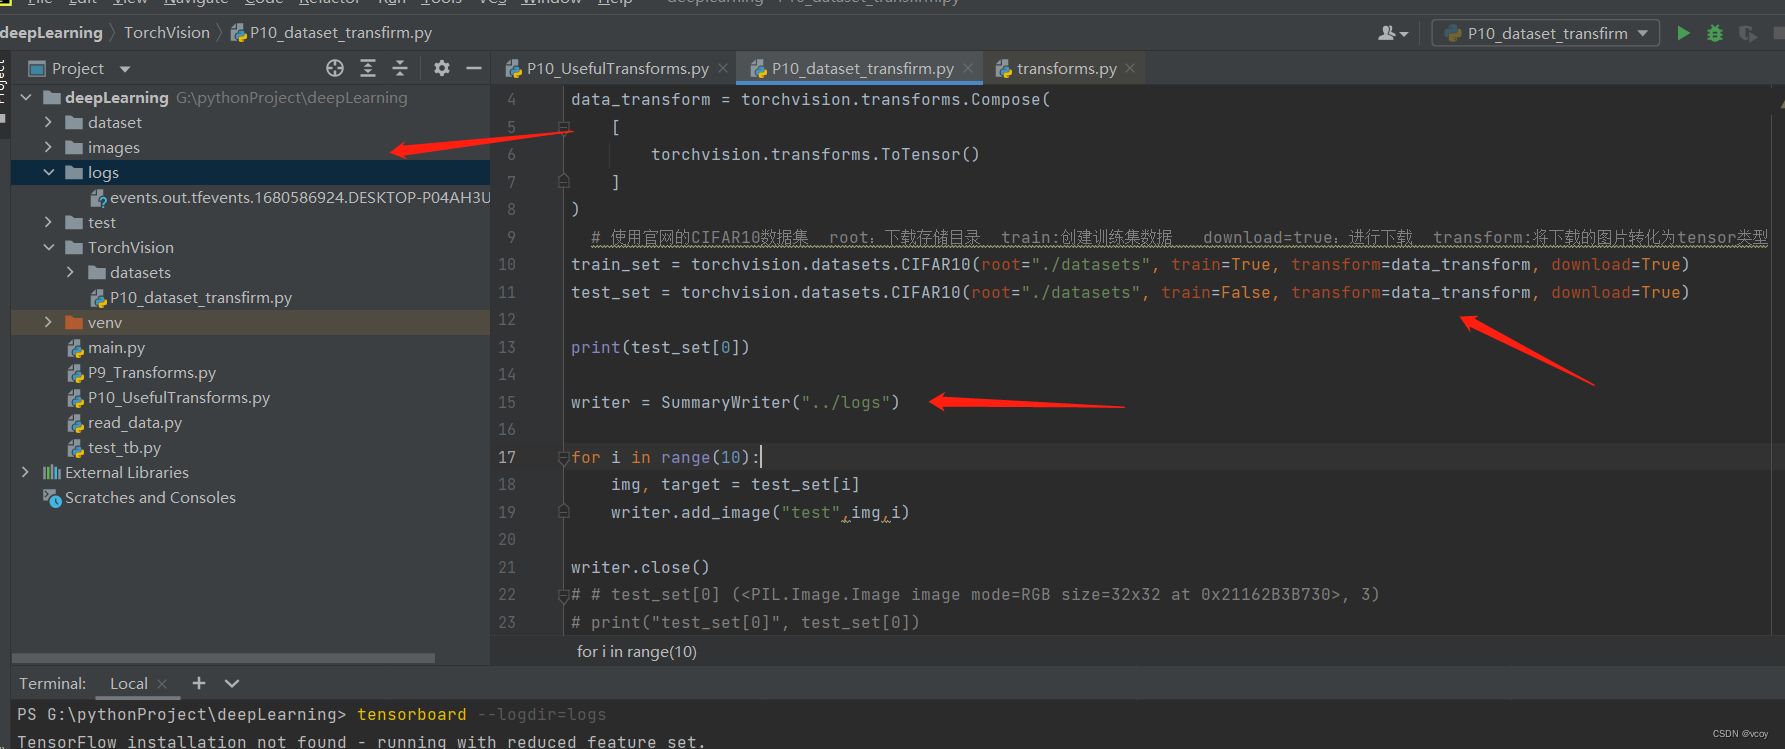Click TorchVision in the navigation breadcrumb
This screenshot has width=1785, height=749.
pyautogui.click(x=167, y=33)
